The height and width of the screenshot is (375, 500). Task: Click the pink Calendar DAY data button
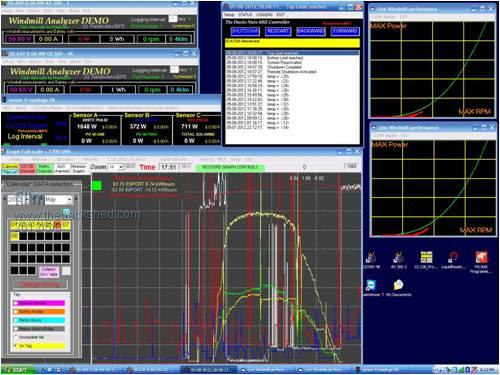click(x=49, y=271)
